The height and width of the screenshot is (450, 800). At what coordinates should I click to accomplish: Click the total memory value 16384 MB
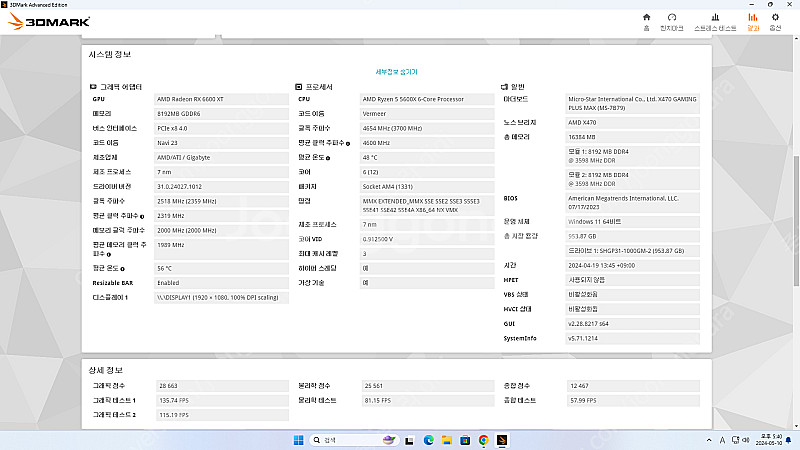click(x=633, y=137)
